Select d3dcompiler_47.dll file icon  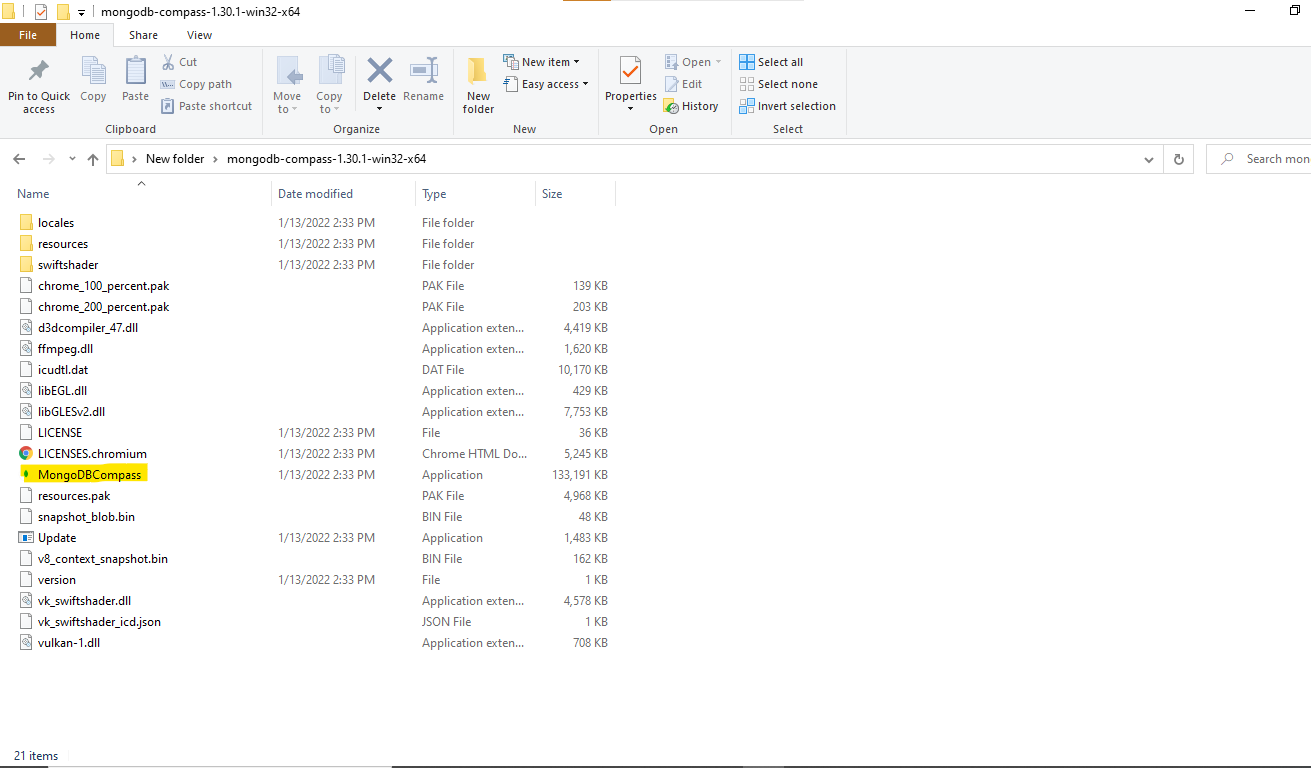point(26,328)
